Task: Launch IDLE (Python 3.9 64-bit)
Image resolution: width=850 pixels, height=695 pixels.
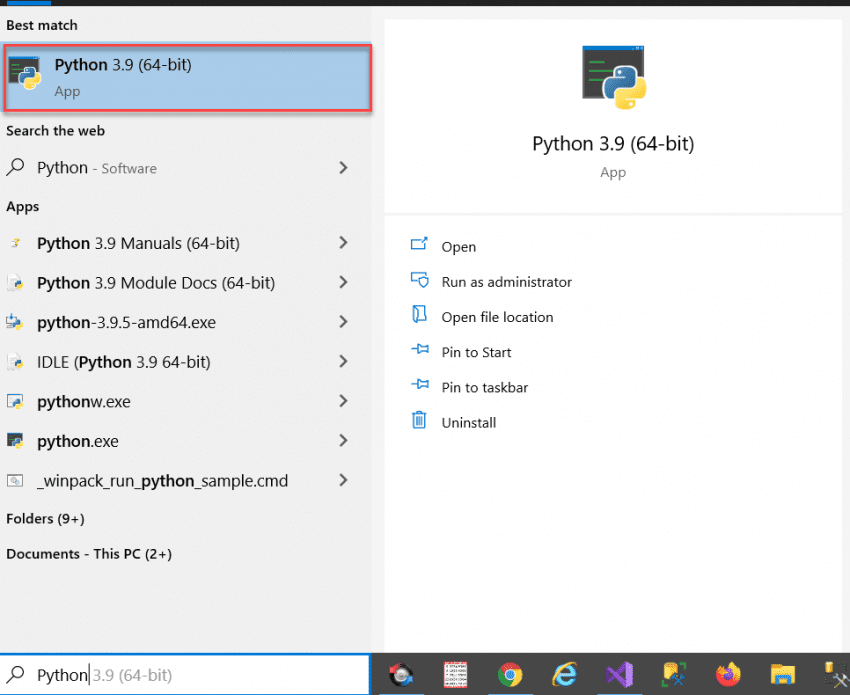Action: coord(124,362)
